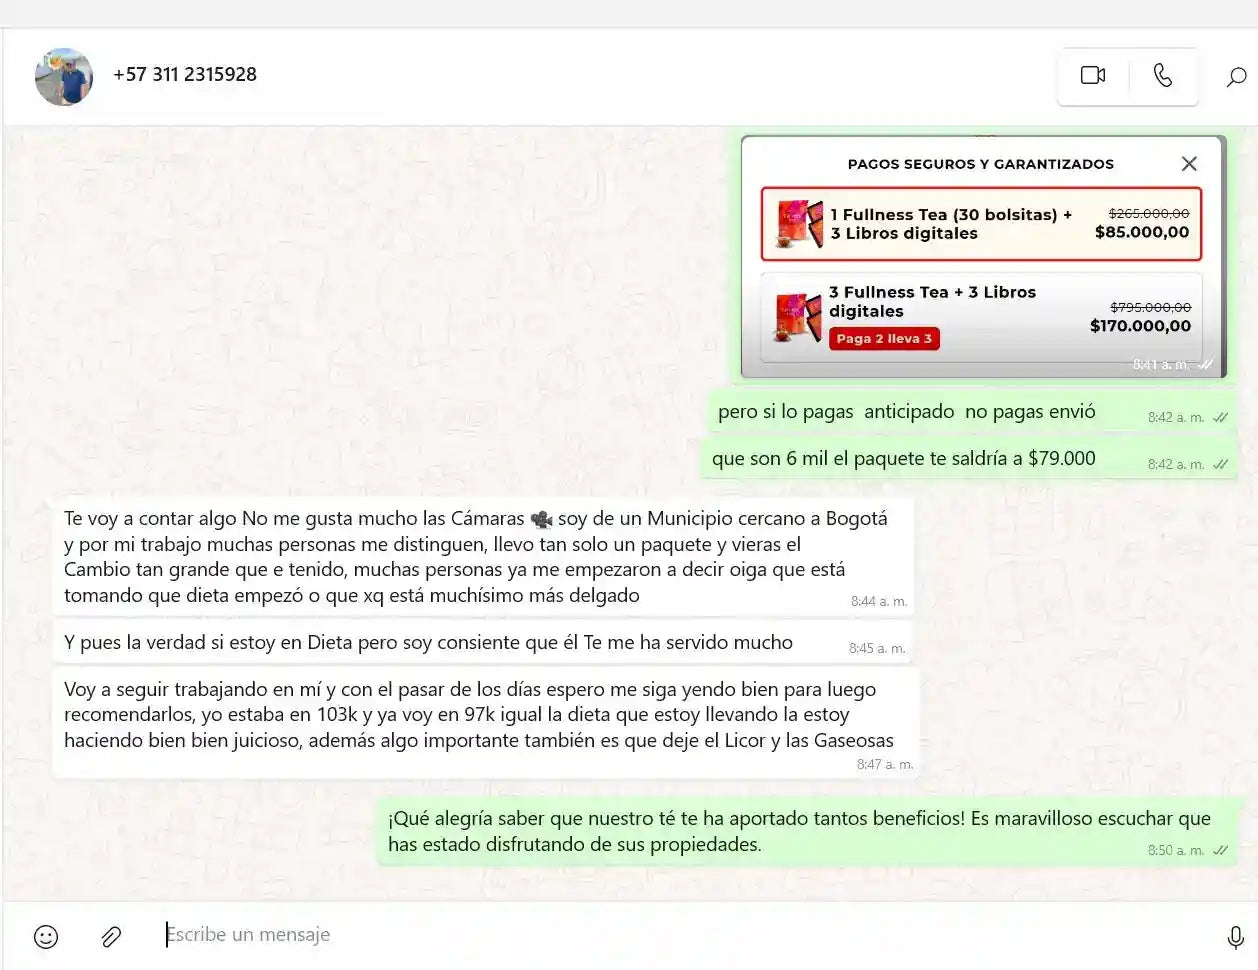
Task: Click message starting 'Voy a seguir trabajando'
Action: point(478,715)
